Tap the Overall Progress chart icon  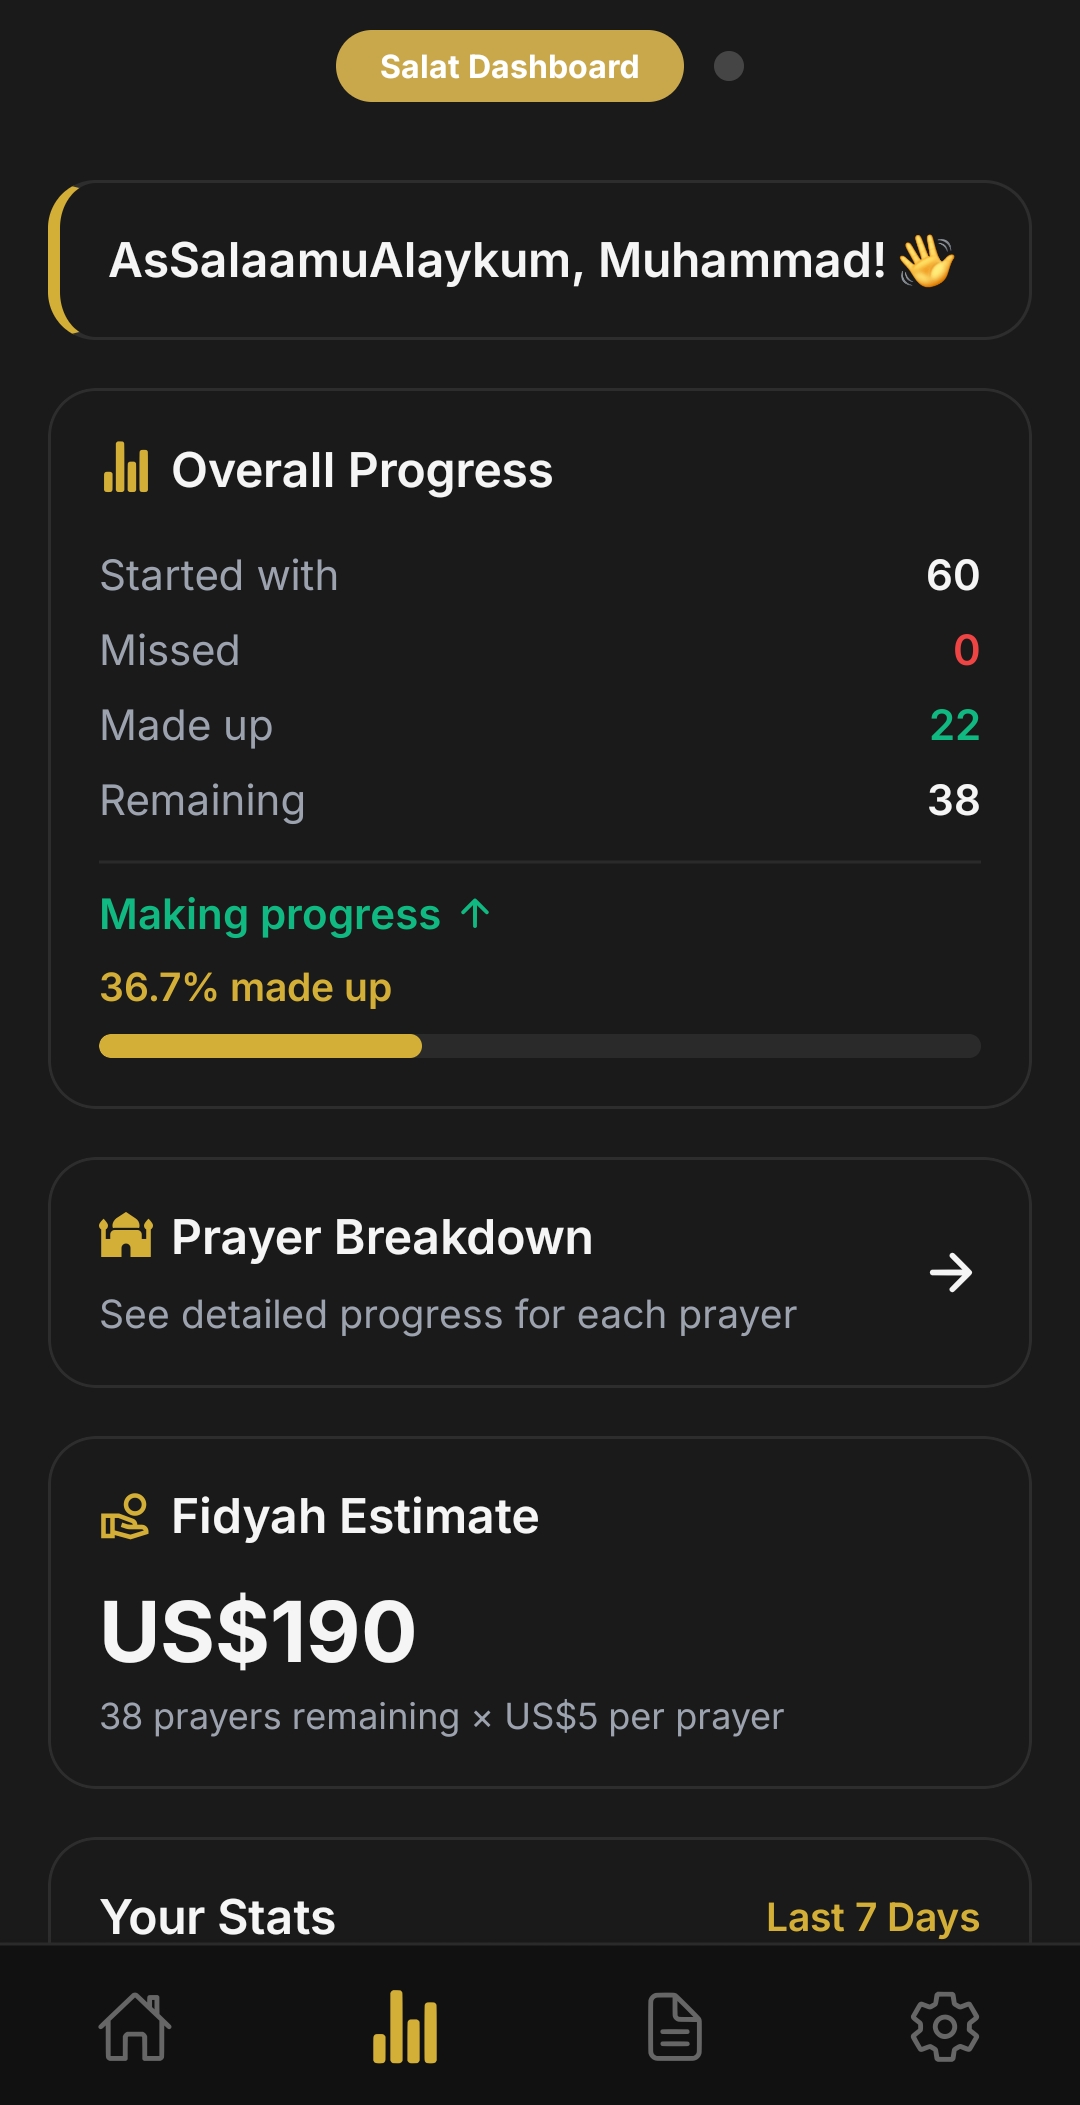(126, 468)
